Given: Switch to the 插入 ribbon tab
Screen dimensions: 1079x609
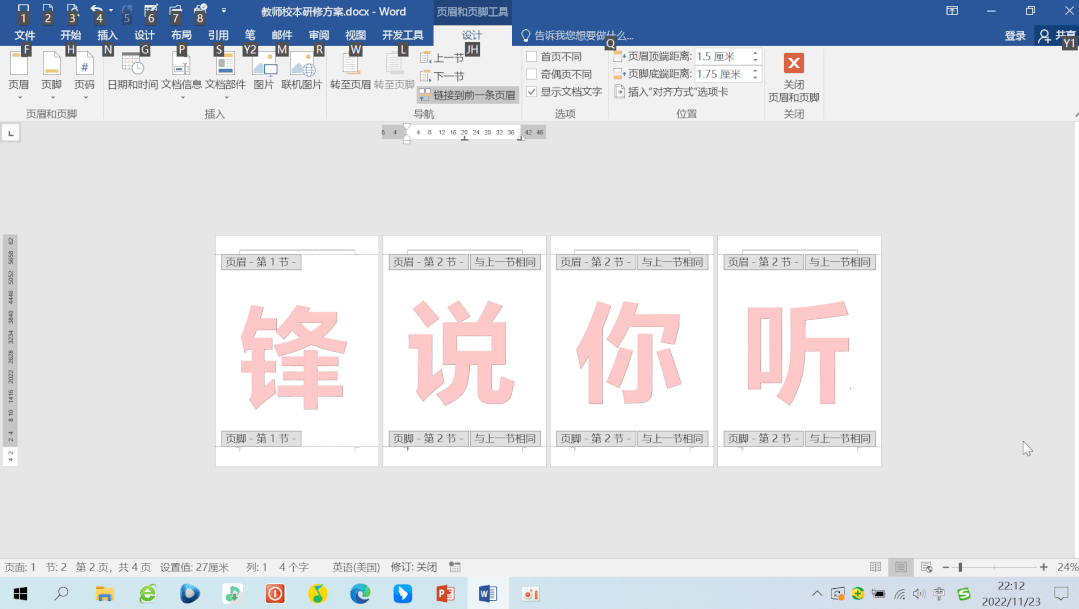Looking at the screenshot, I should 106,33.
